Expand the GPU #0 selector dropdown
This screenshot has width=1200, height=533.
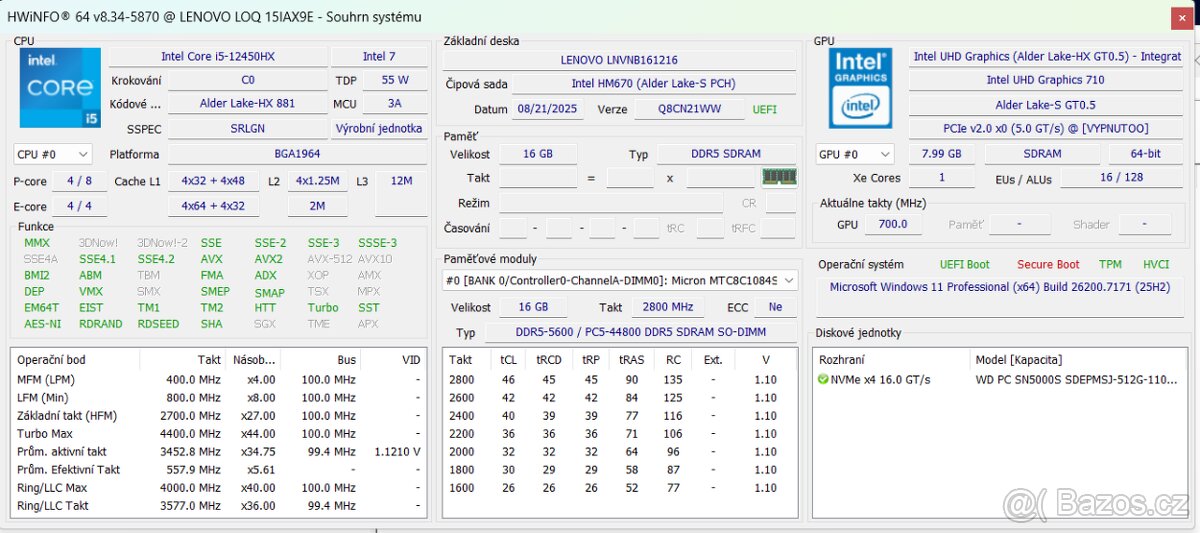(x=855, y=154)
